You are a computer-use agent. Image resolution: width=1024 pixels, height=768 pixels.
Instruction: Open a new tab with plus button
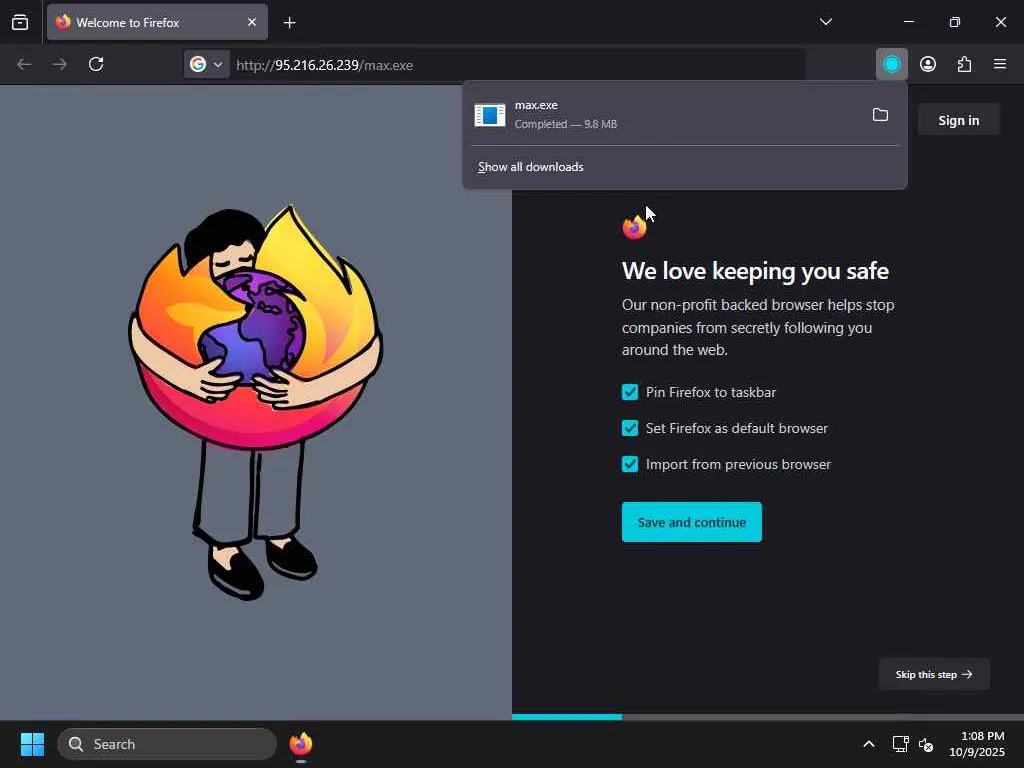[x=289, y=23]
